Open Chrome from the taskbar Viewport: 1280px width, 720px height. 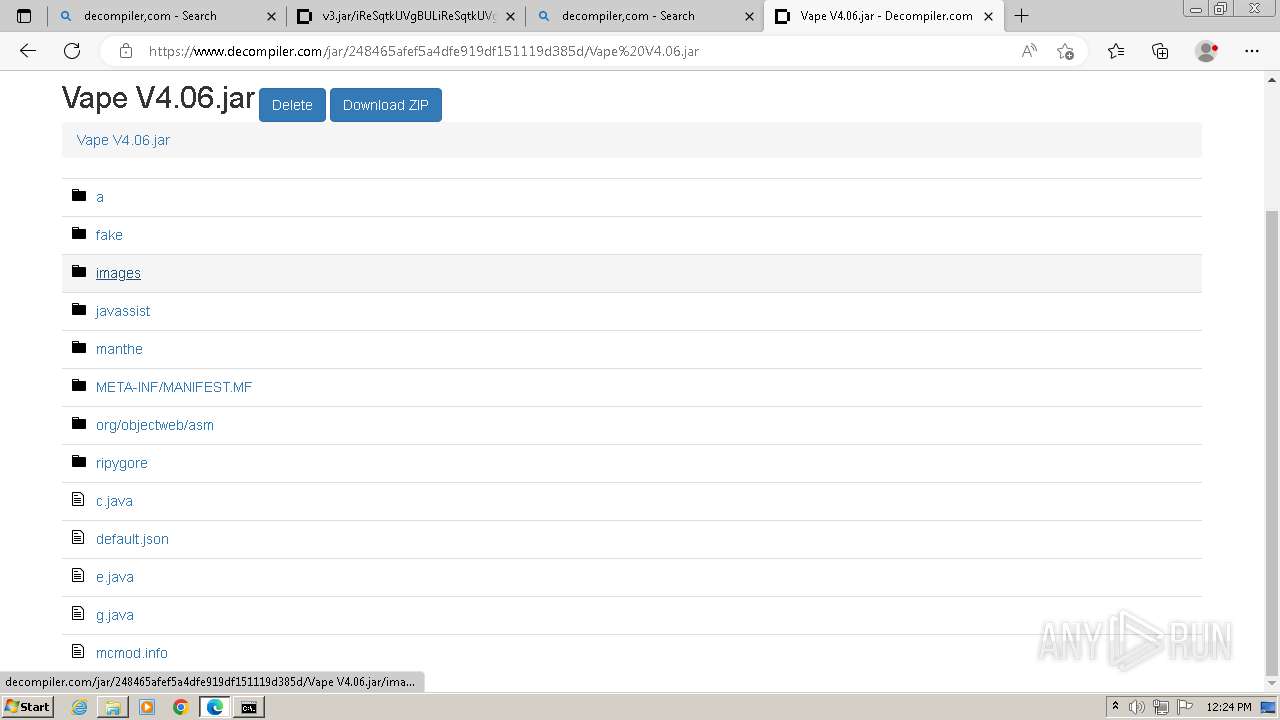click(x=181, y=707)
